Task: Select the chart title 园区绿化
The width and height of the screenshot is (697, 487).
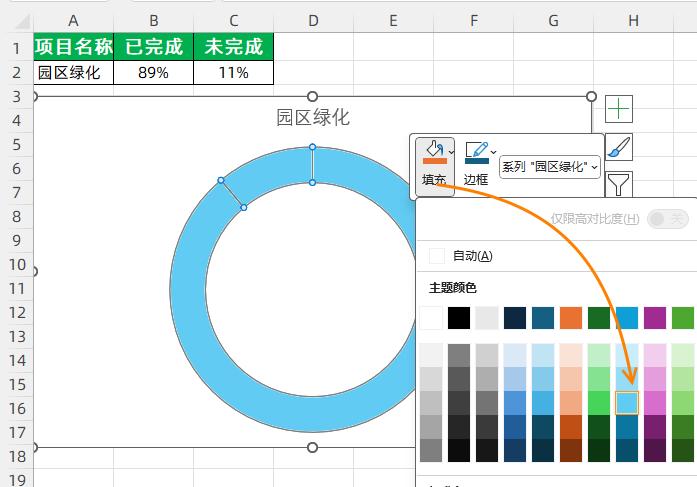Action: (x=313, y=118)
